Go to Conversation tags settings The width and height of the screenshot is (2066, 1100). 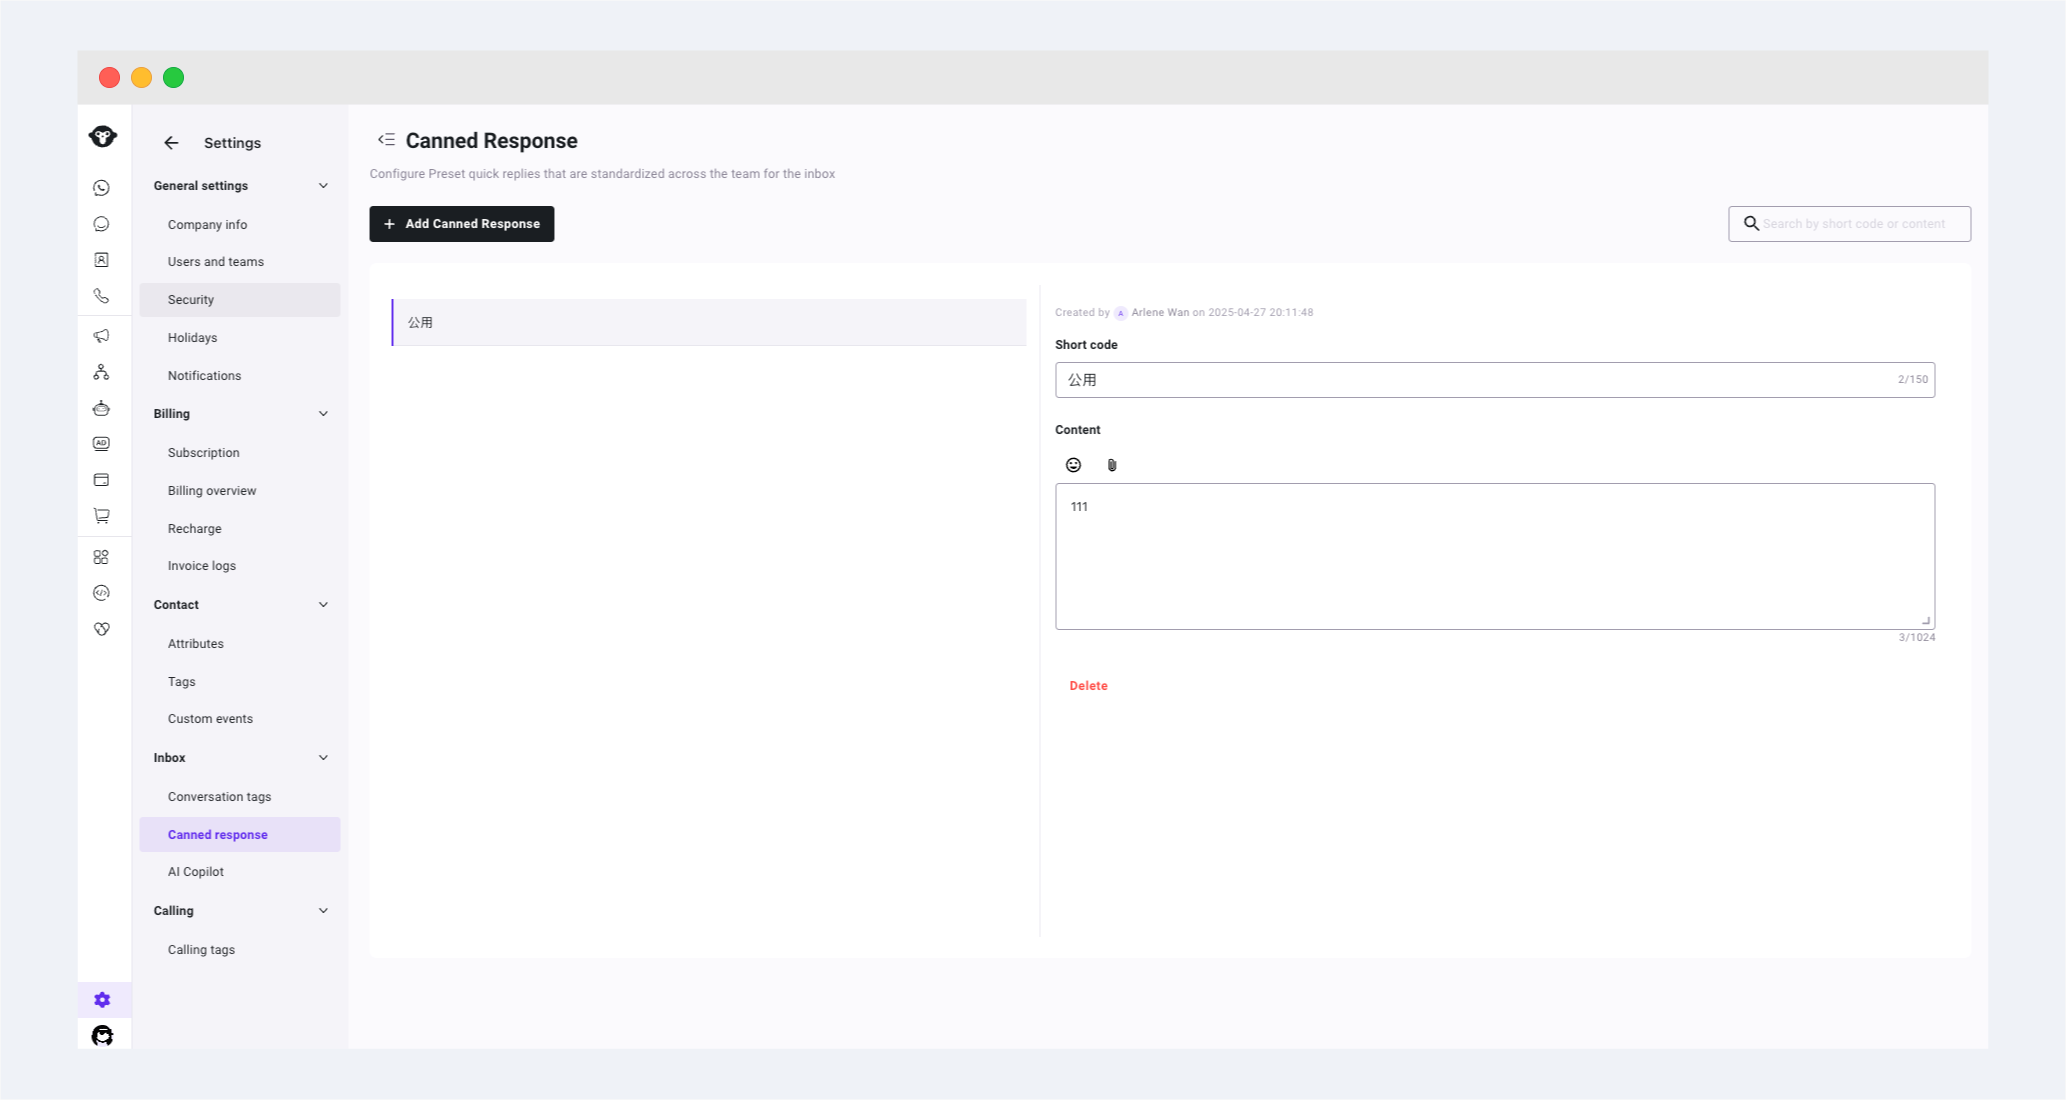(219, 797)
